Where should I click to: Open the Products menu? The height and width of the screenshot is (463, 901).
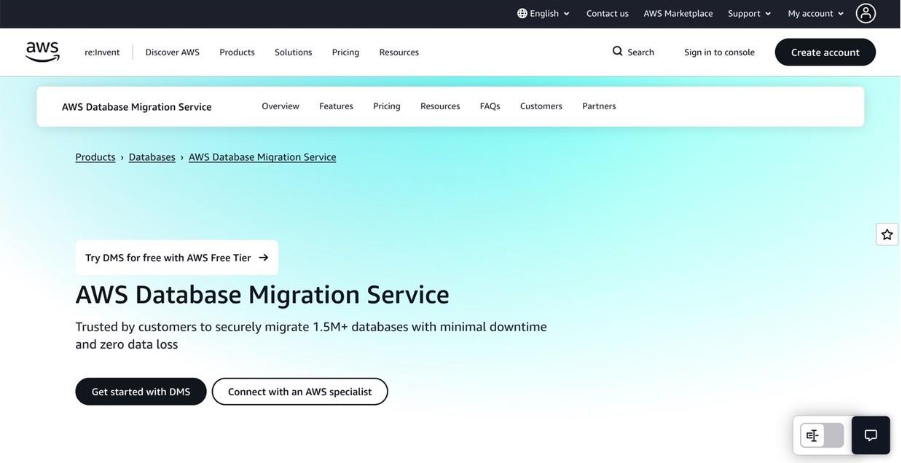point(237,52)
